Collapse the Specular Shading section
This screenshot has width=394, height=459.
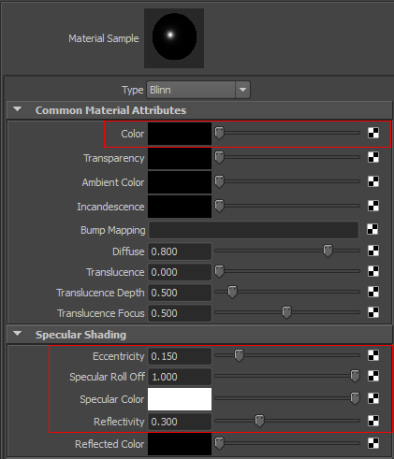tap(17, 334)
